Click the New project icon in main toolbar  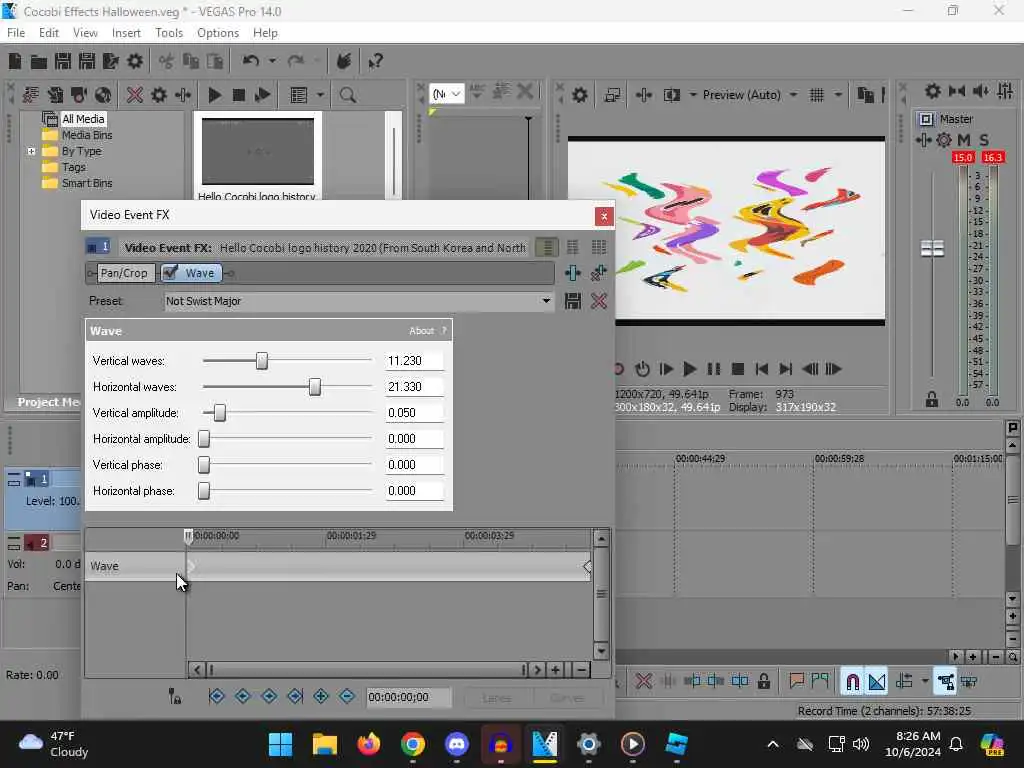tap(15, 61)
